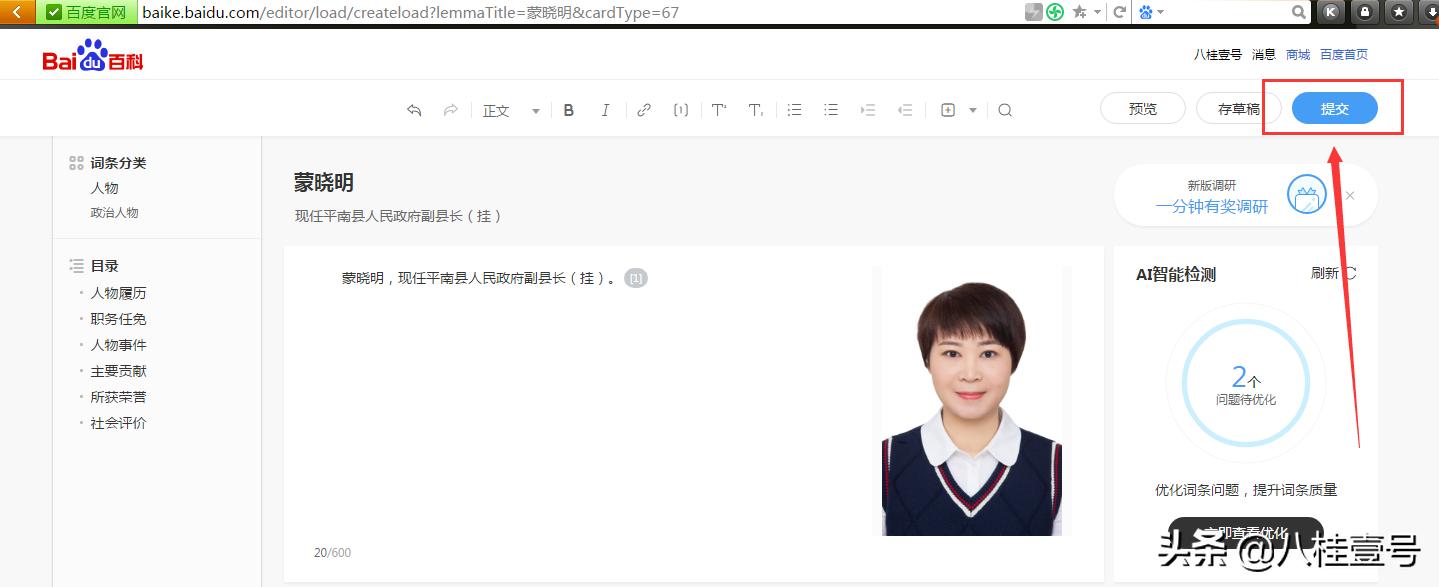
Task: Click the insert reference citation icon
Action: pos(681,110)
